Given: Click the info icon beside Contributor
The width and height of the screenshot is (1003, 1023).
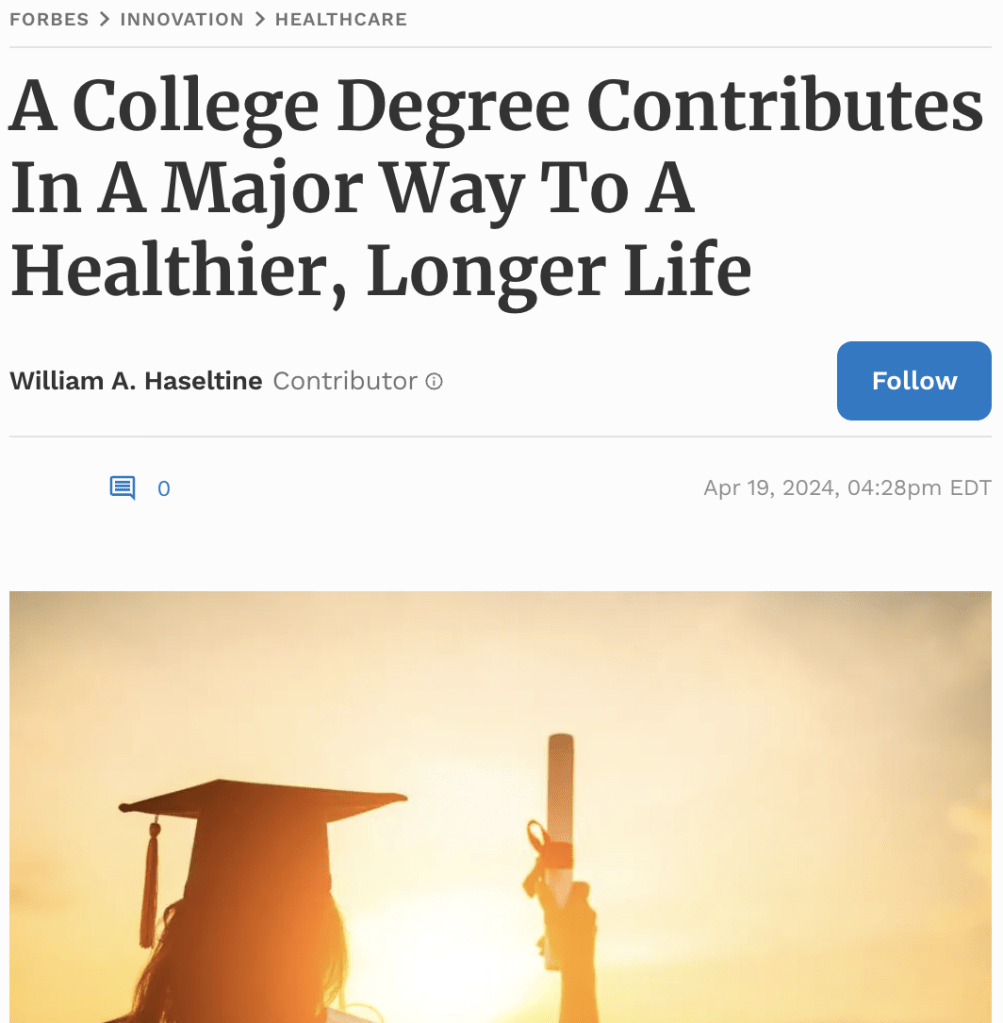Looking at the screenshot, I should coord(434,381).
